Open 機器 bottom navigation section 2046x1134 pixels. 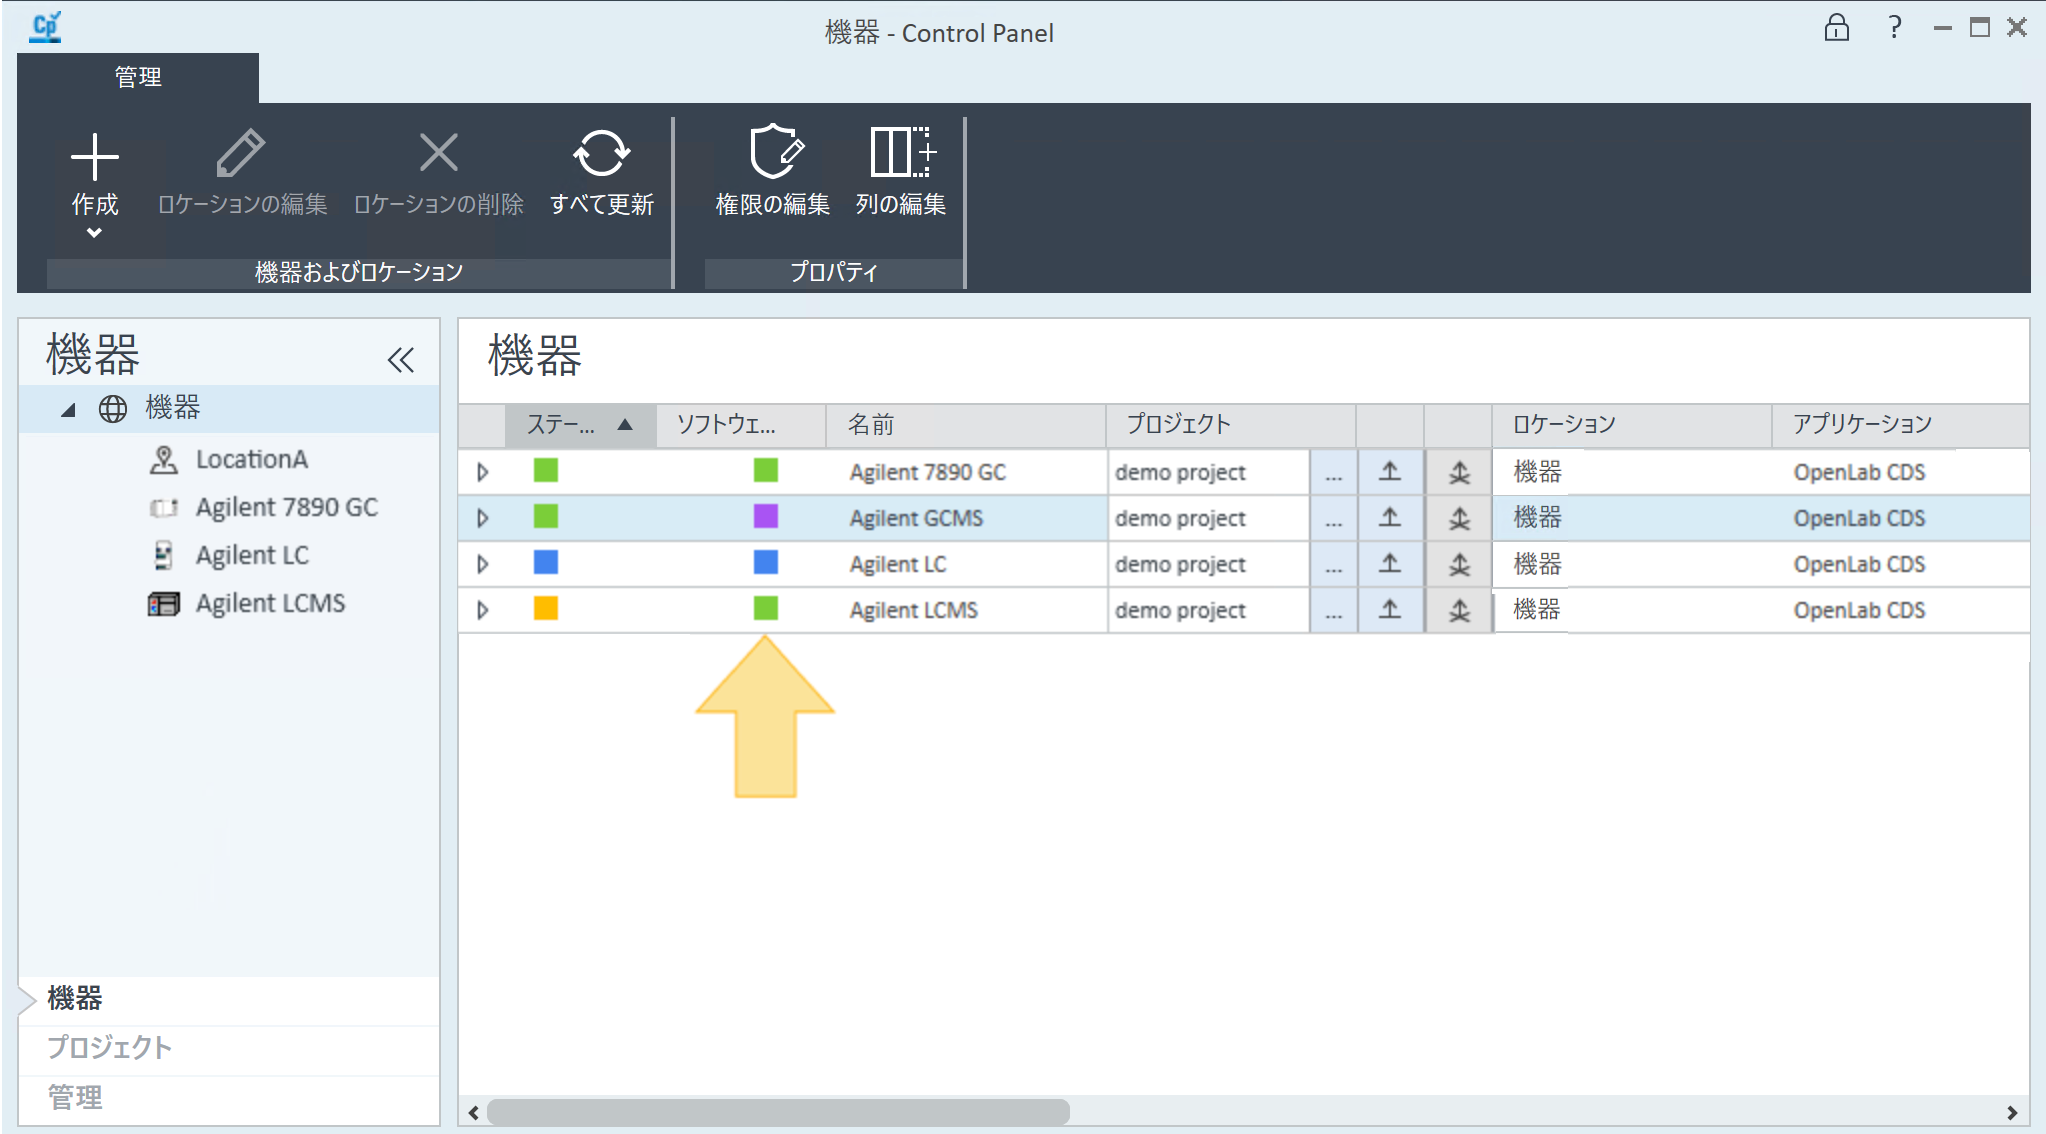tap(229, 998)
